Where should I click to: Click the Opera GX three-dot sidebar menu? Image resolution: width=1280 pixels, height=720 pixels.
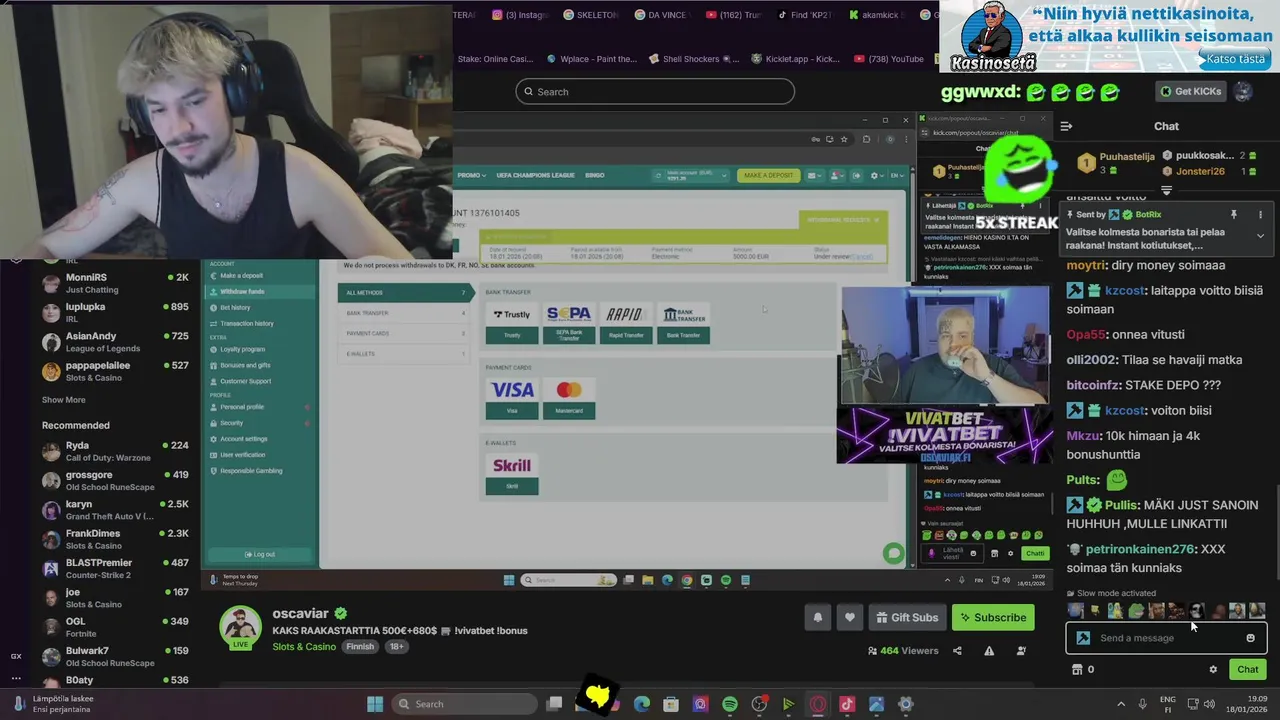point(15,677)
